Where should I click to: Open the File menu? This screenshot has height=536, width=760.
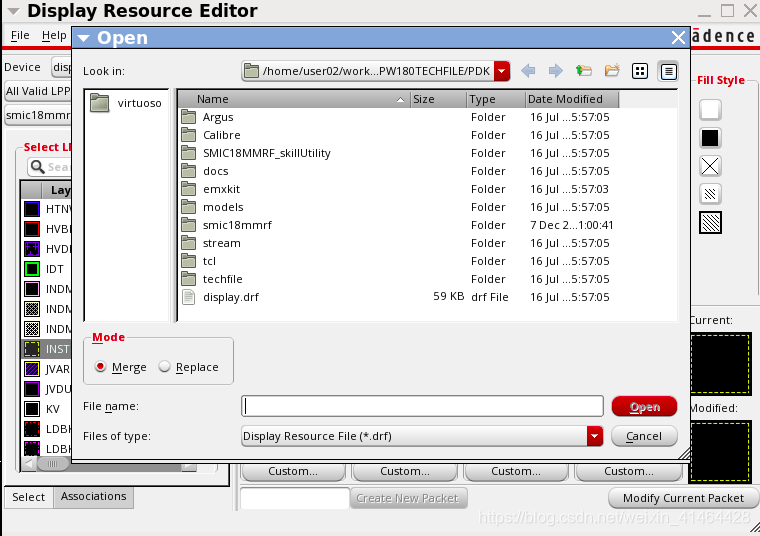point(20,35)
